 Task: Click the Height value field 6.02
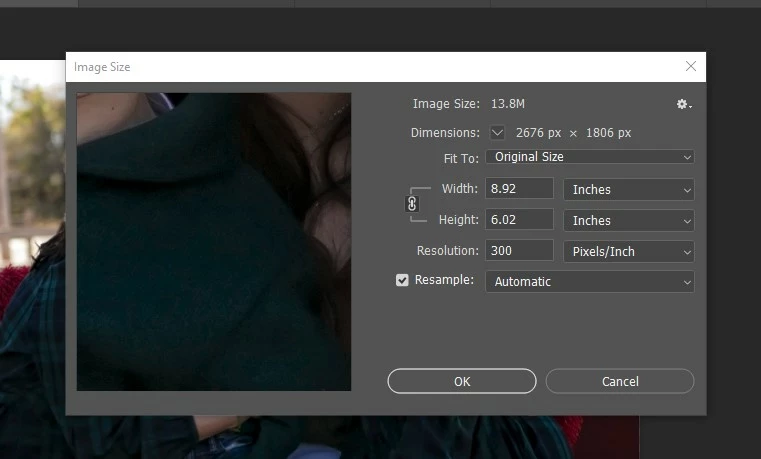pyautogui.click(x=519, y=219)
